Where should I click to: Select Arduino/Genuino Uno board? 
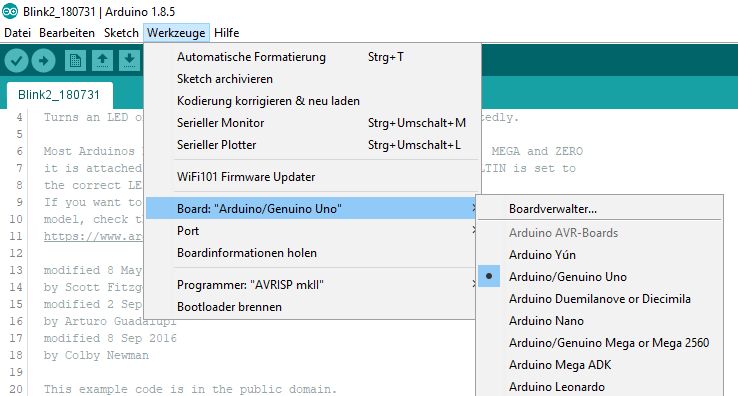pyautogui.click(x=600, y=277)
